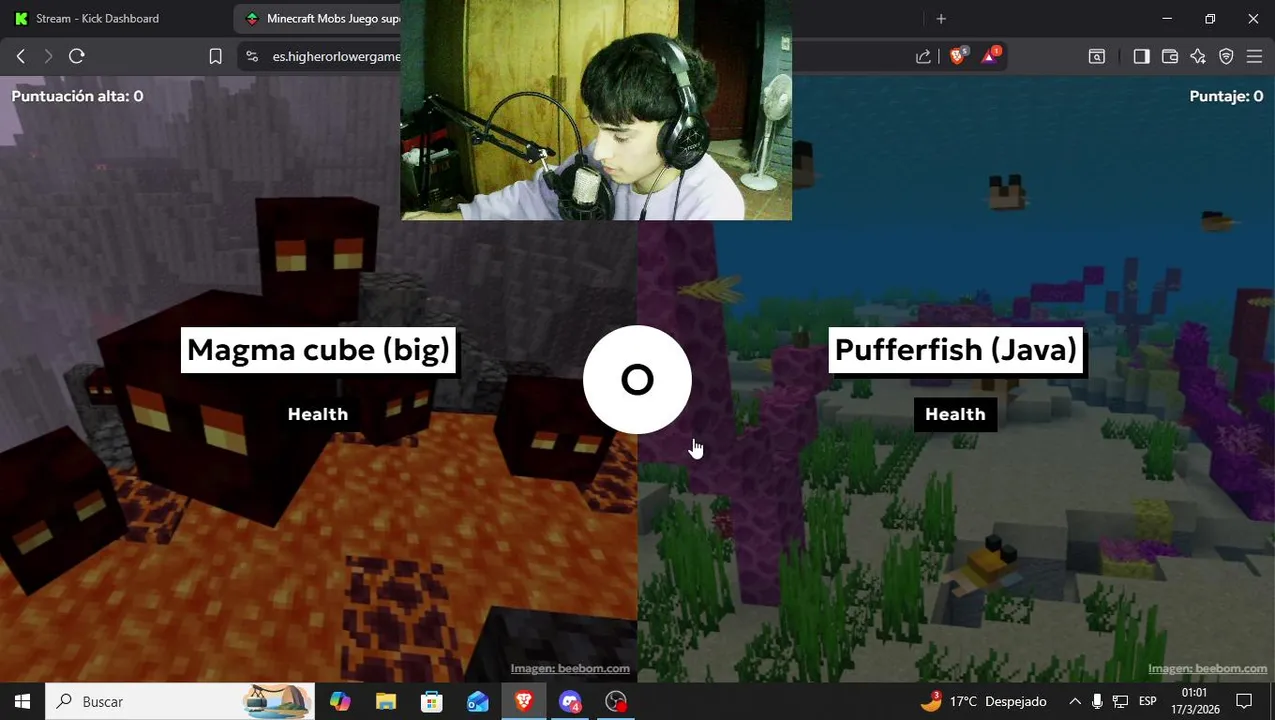Open Leo AI sparkle icon

click(x=1198, y=57)
